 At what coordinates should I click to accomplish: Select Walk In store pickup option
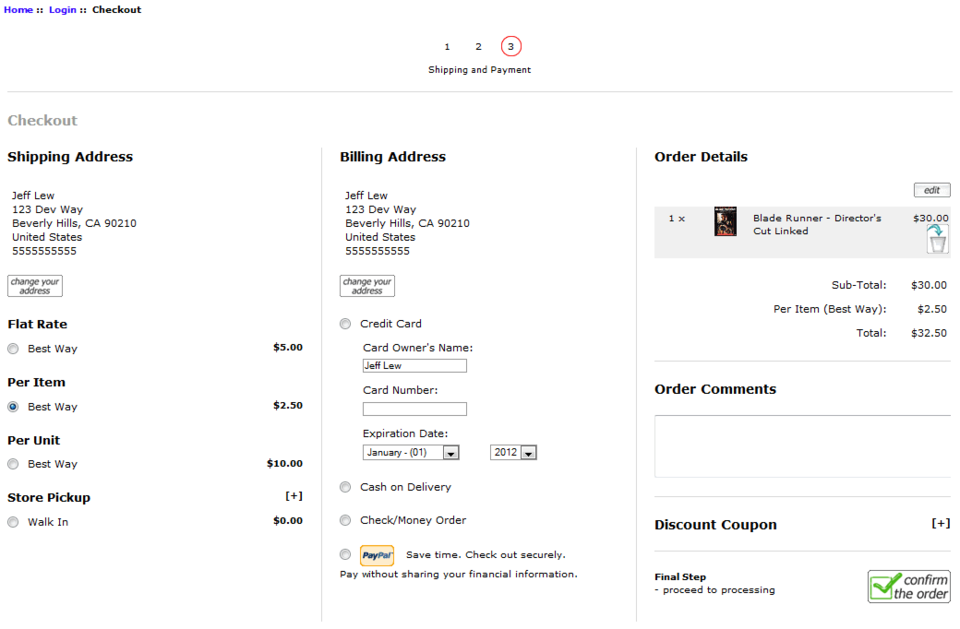click(x=12, y=521)
